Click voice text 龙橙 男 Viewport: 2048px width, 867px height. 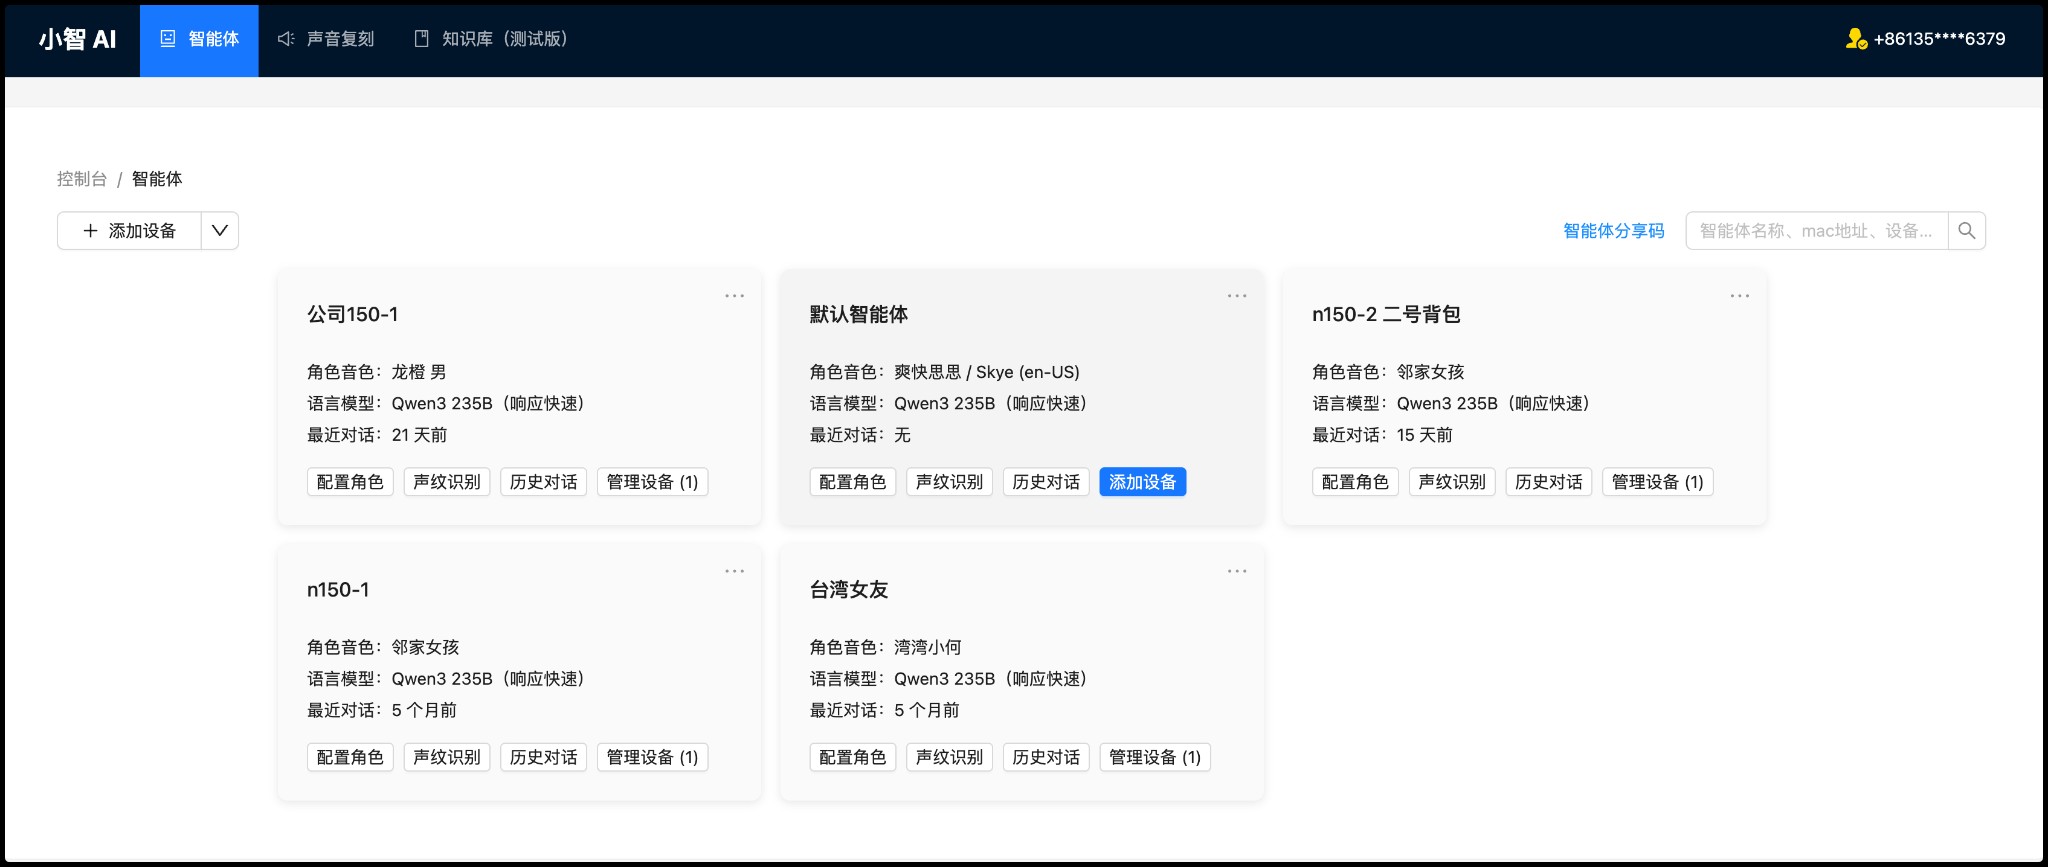[x=419, y=372]
